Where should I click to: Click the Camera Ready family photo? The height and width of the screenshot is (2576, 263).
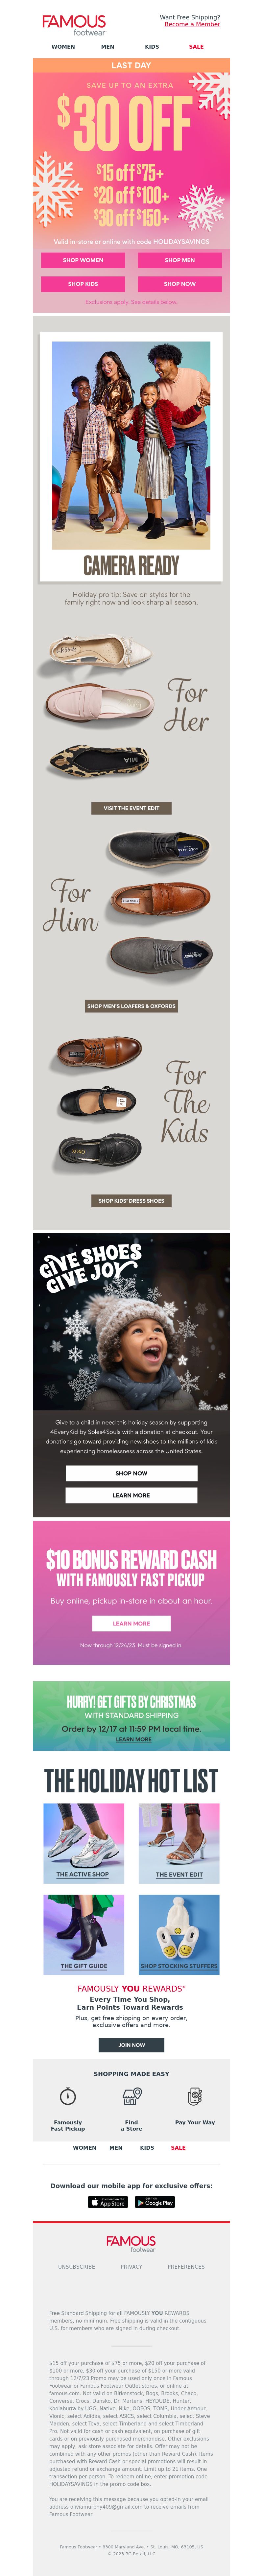click(x=131, y=446)
